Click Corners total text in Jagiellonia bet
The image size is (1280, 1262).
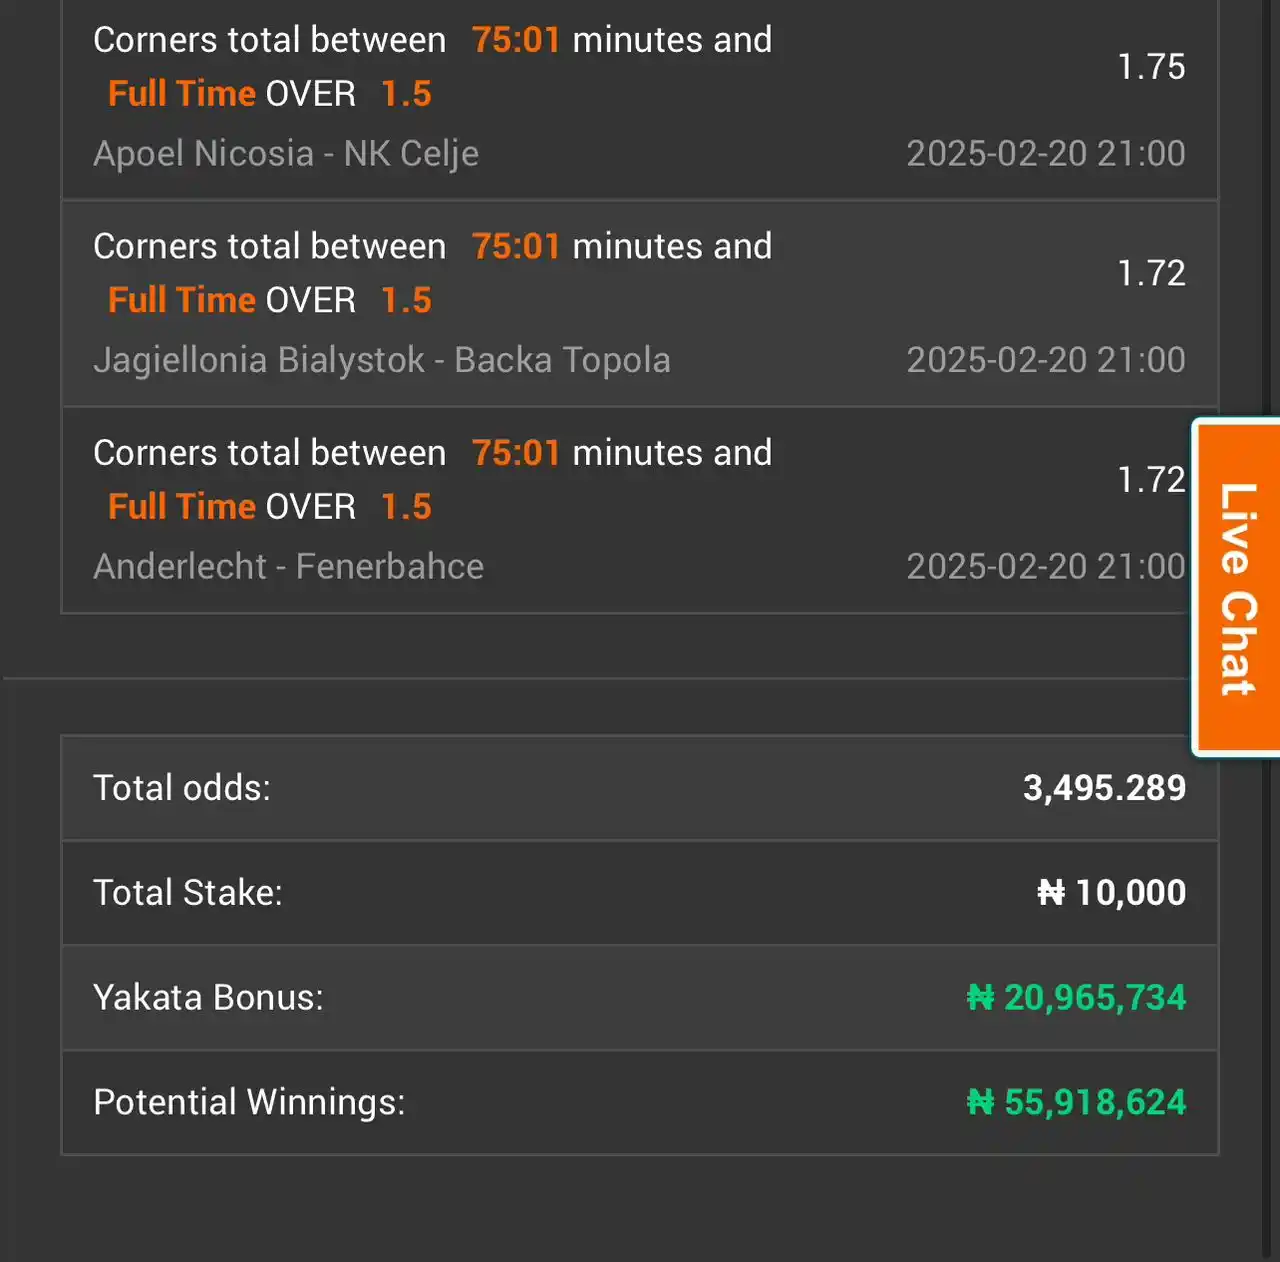coord(269,247)
